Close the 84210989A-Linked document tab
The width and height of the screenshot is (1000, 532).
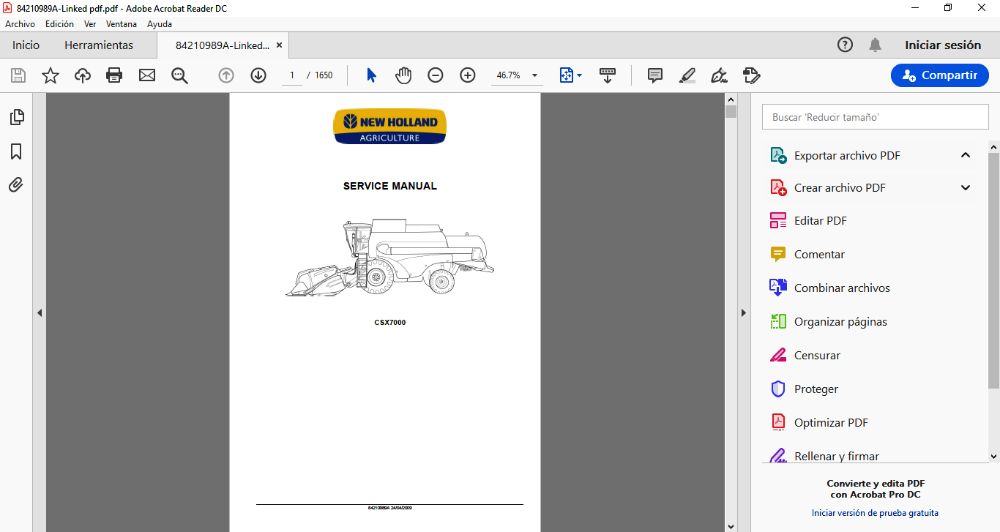[x=279, y=45]
